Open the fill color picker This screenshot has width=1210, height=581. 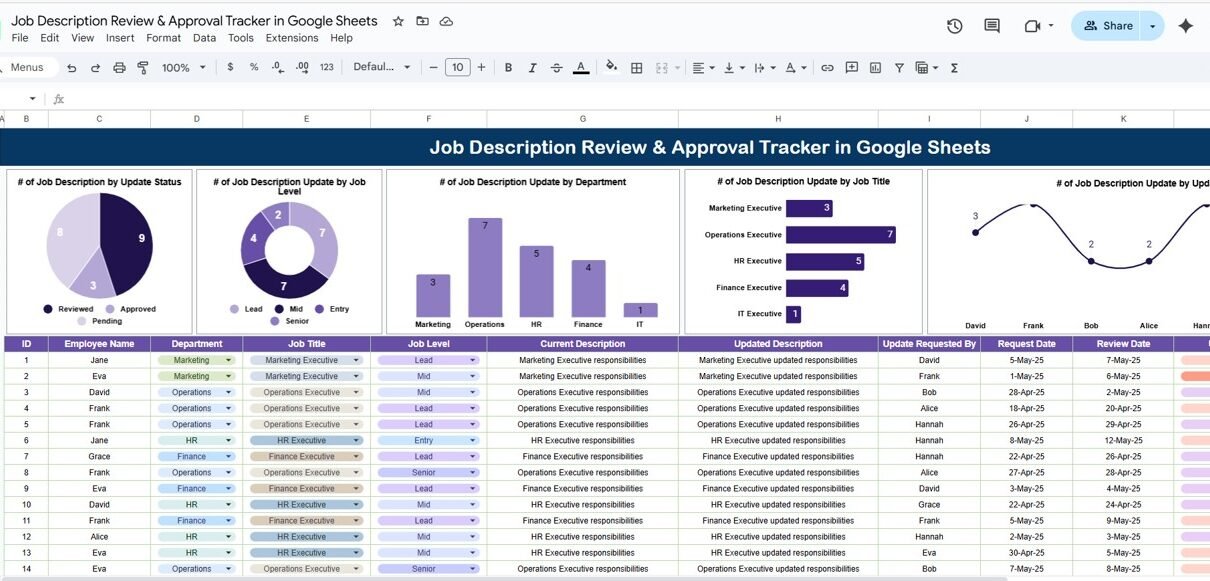[611, 68]
